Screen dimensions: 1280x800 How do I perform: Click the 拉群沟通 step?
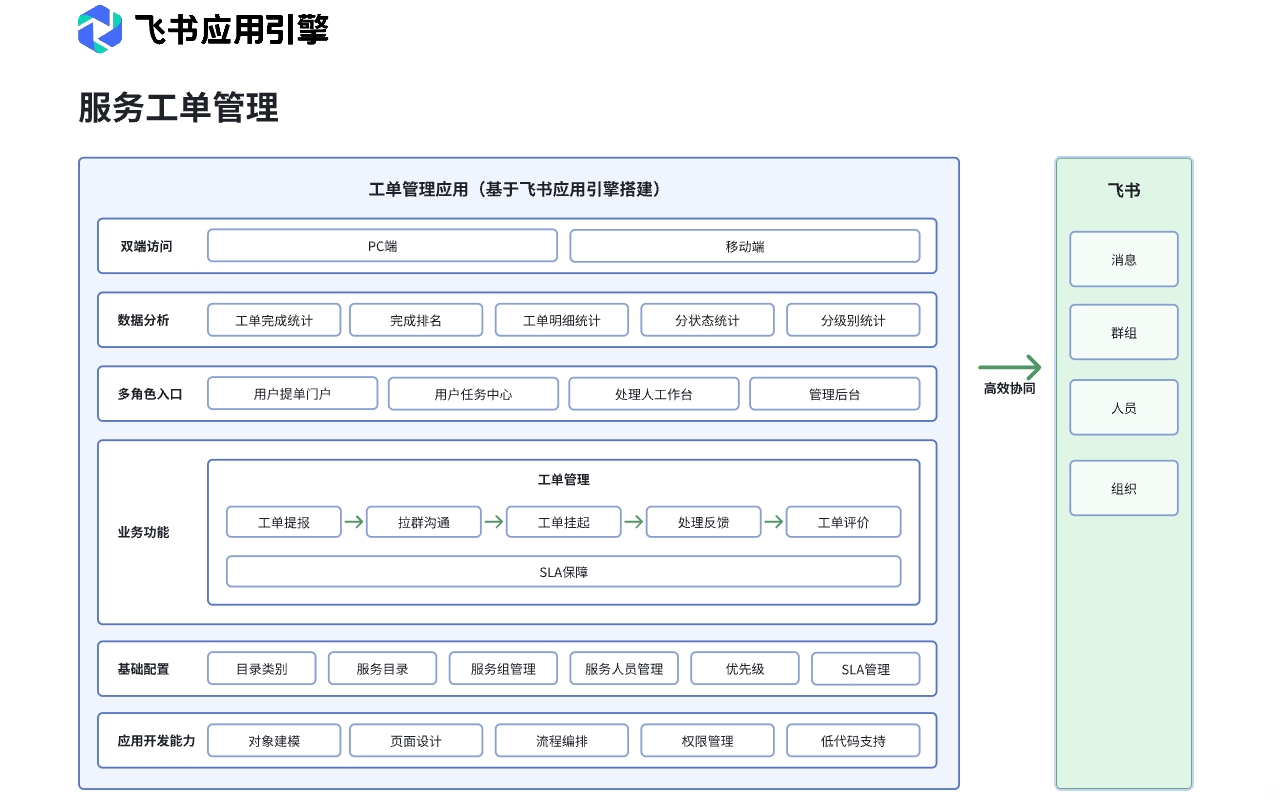click(x=424, y=522)
